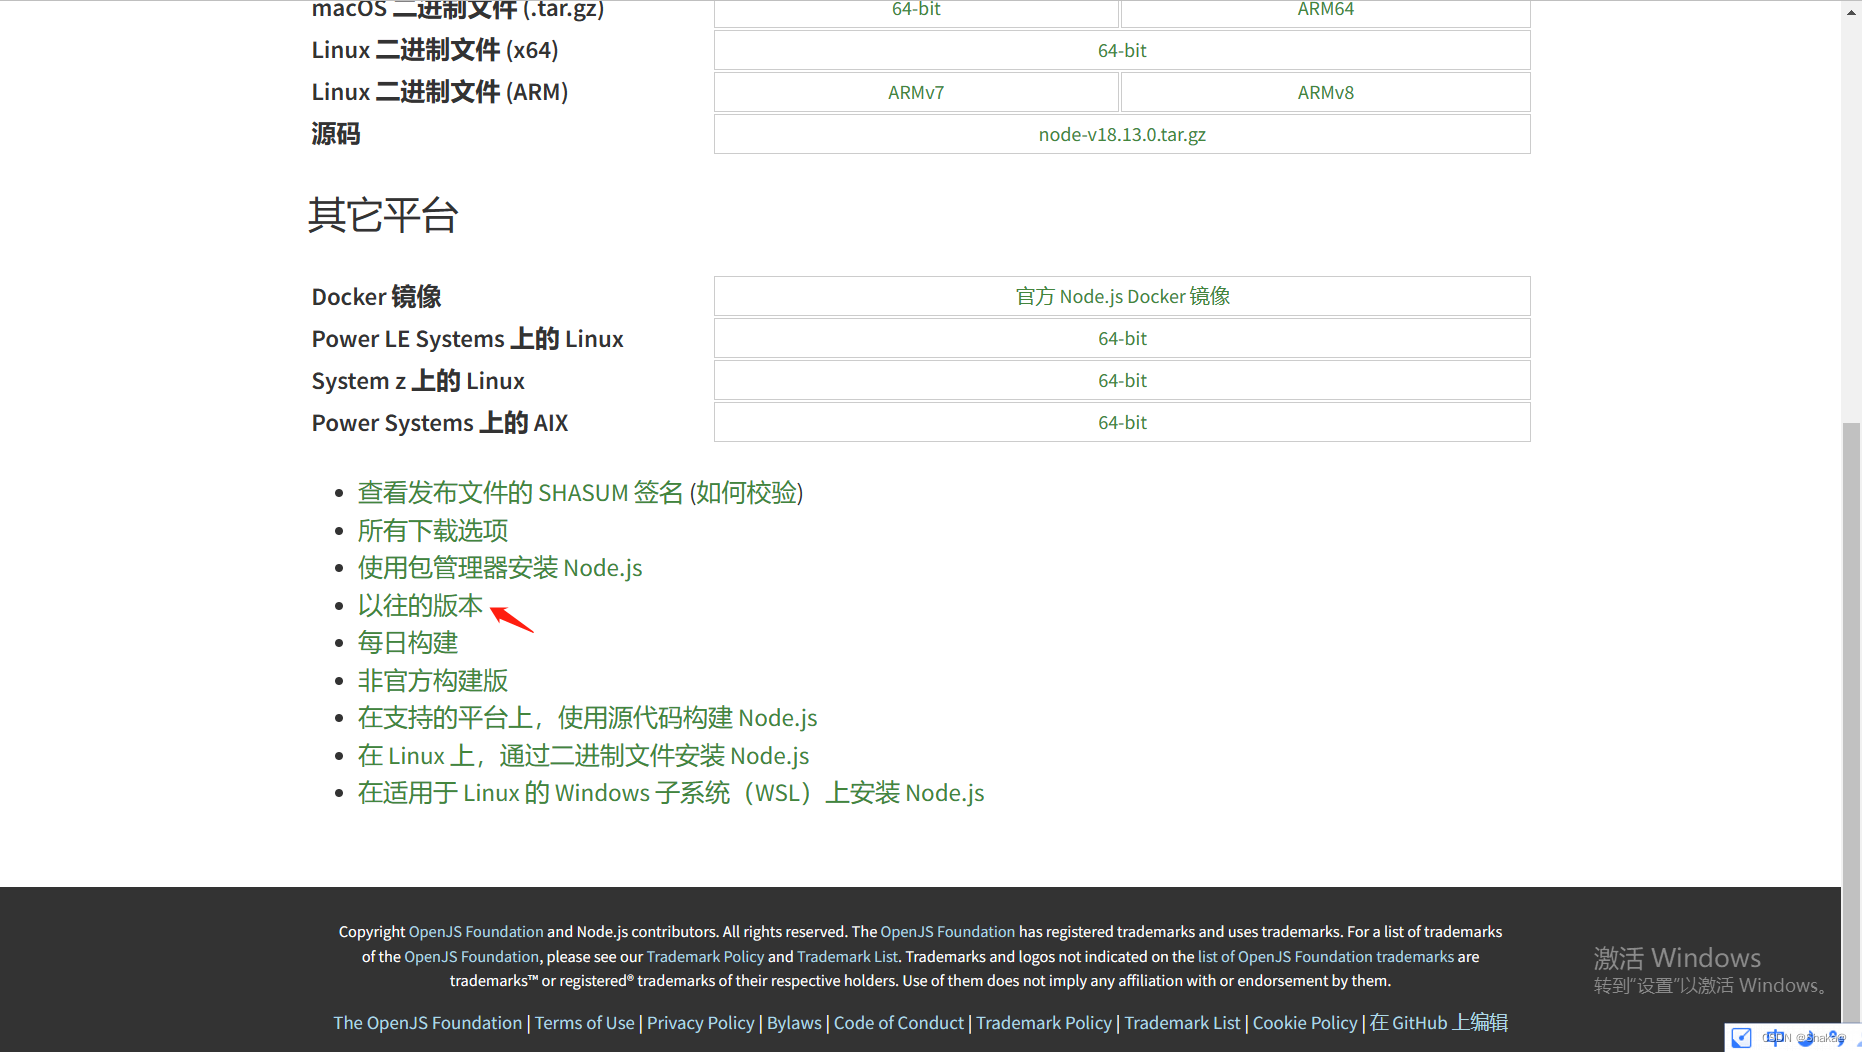Click 'System z 上的 Linux' label
This screenshot has height=1052, width=1862.
tap(418, 381)
